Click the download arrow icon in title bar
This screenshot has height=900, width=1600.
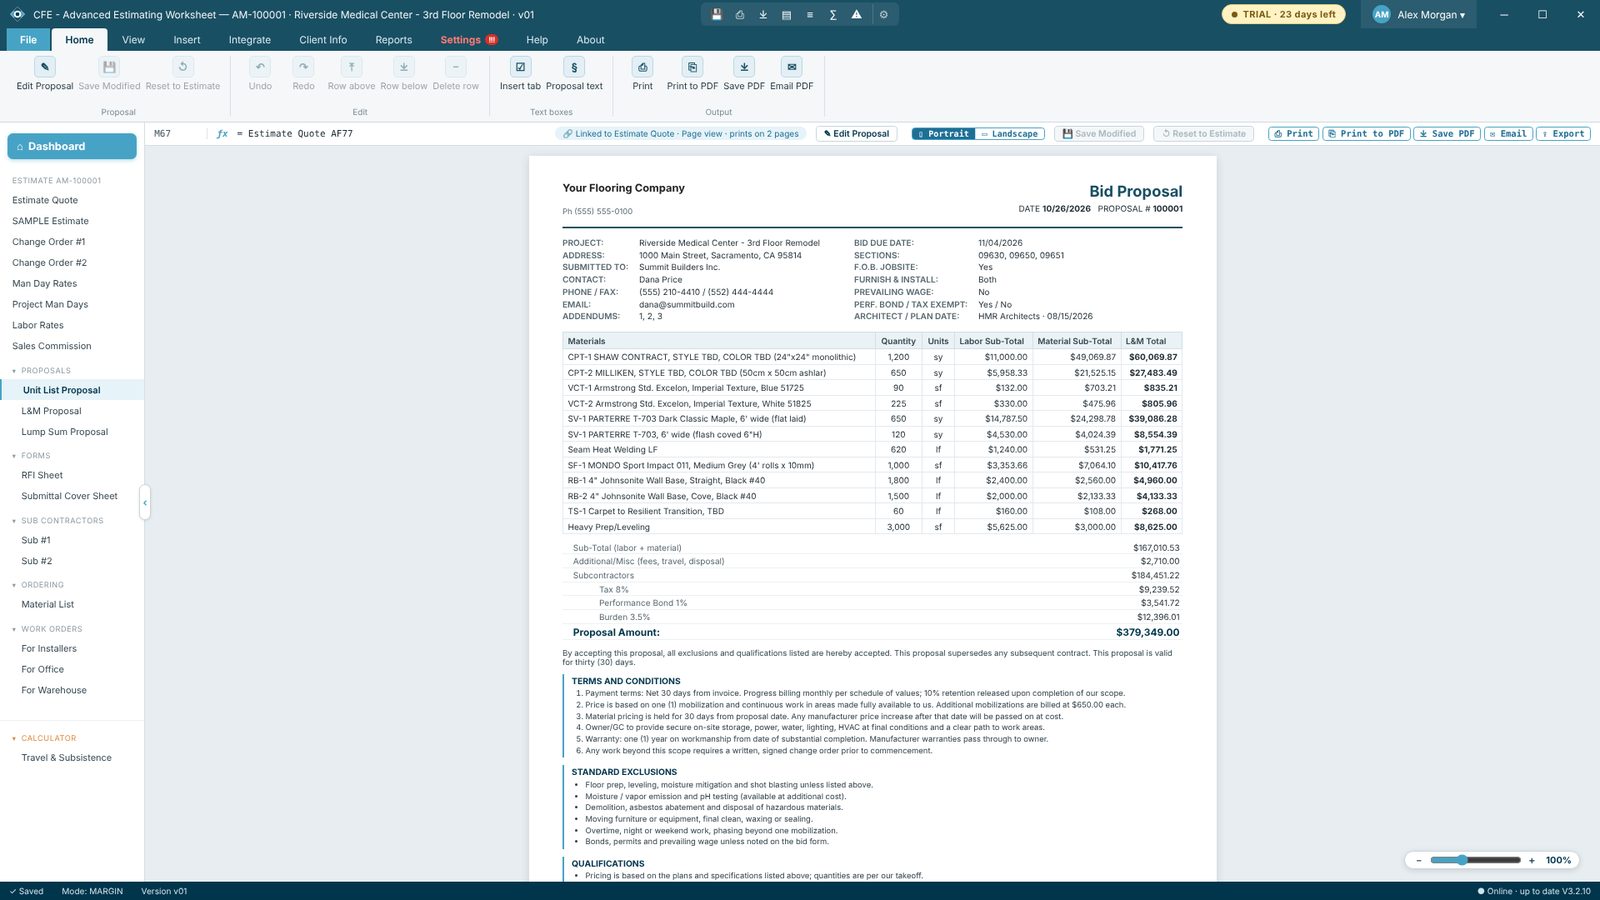(x=763, y=15)
